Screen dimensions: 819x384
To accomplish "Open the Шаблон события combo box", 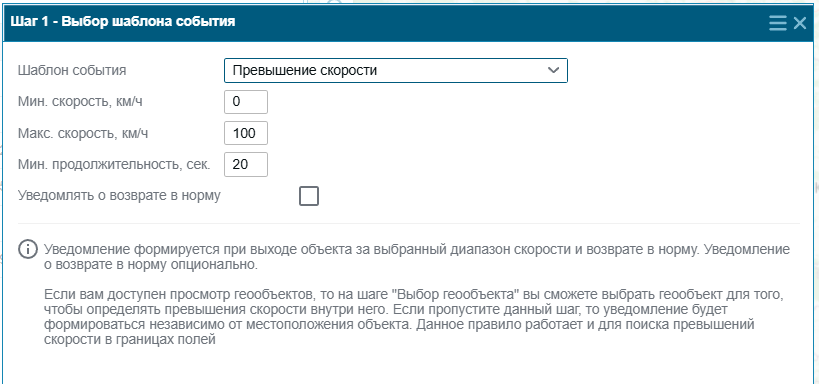I will pyautogui.click(x=395, y=71).
